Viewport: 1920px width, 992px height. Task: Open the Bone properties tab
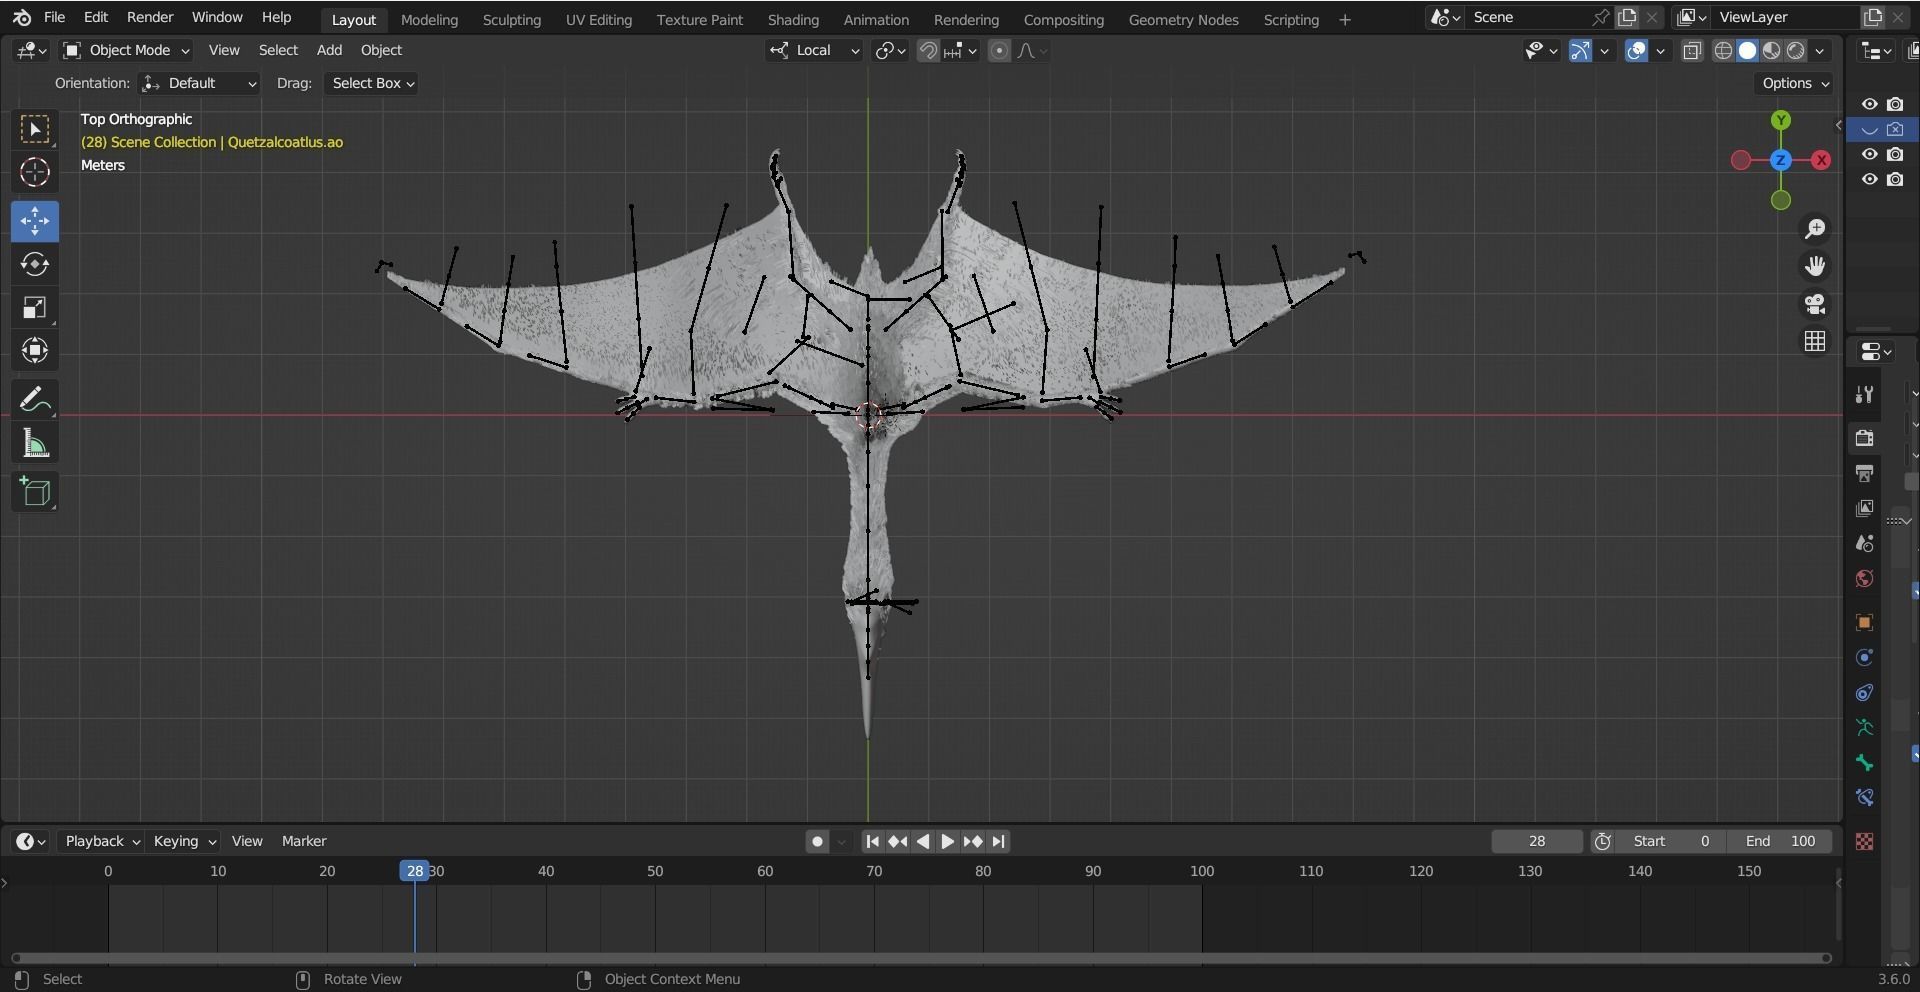tap(1864, 762)
